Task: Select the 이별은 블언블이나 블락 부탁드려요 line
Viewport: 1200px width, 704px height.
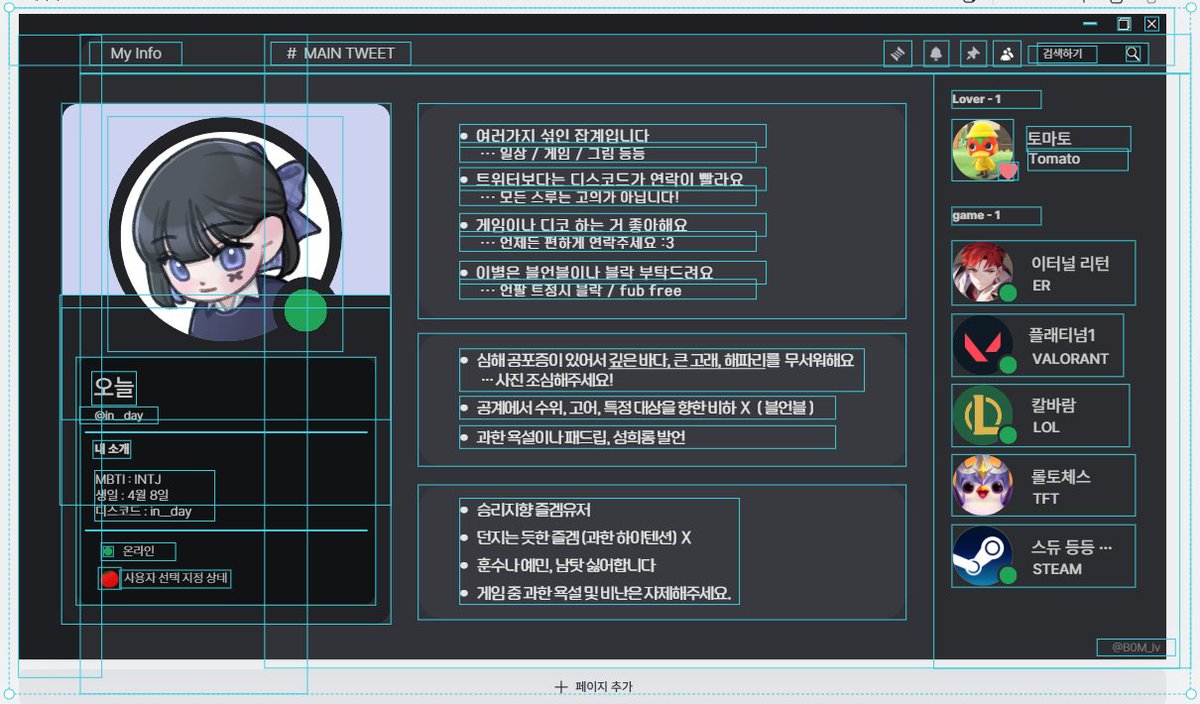Action: click(594, 272)
